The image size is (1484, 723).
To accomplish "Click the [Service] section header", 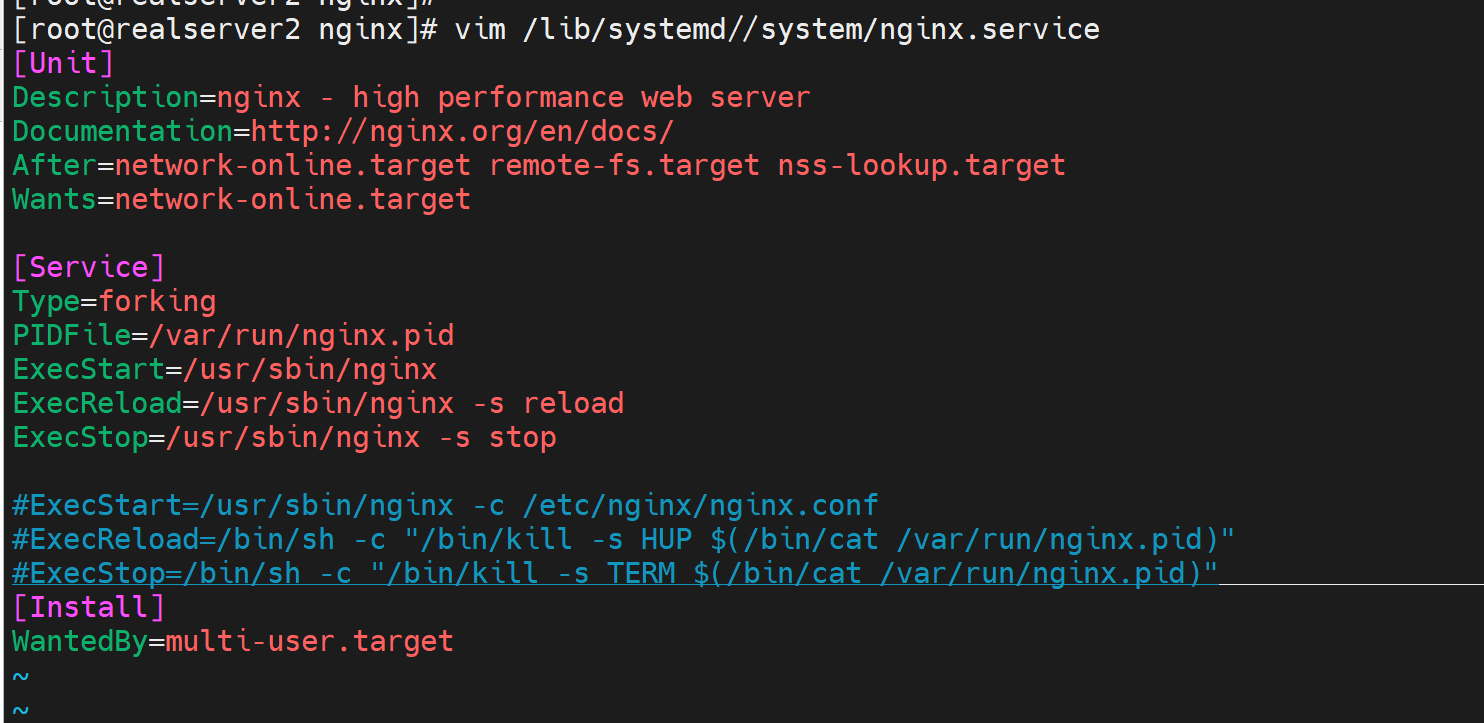I will click(x=88, y=267).
